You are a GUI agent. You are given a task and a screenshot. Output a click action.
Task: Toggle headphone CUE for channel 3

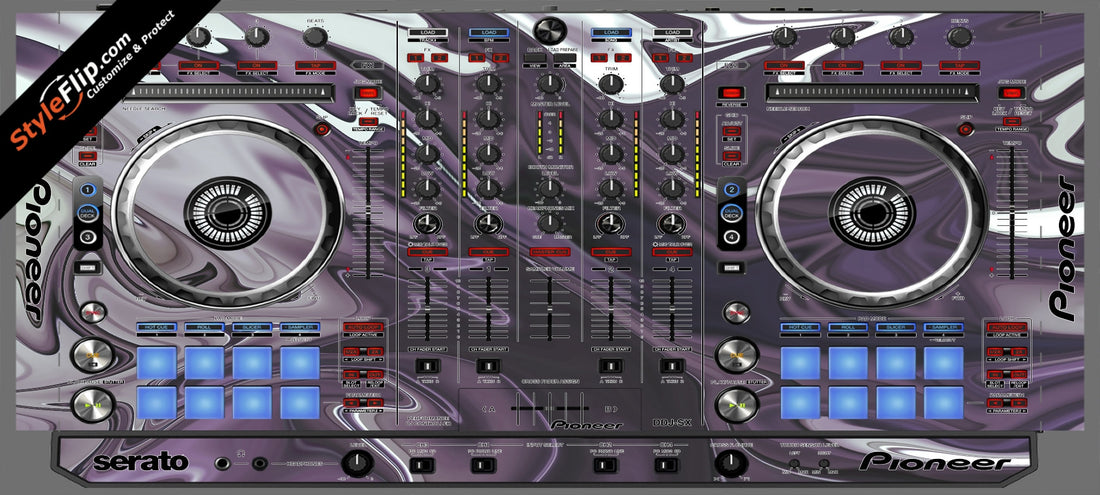coord(427,252)
